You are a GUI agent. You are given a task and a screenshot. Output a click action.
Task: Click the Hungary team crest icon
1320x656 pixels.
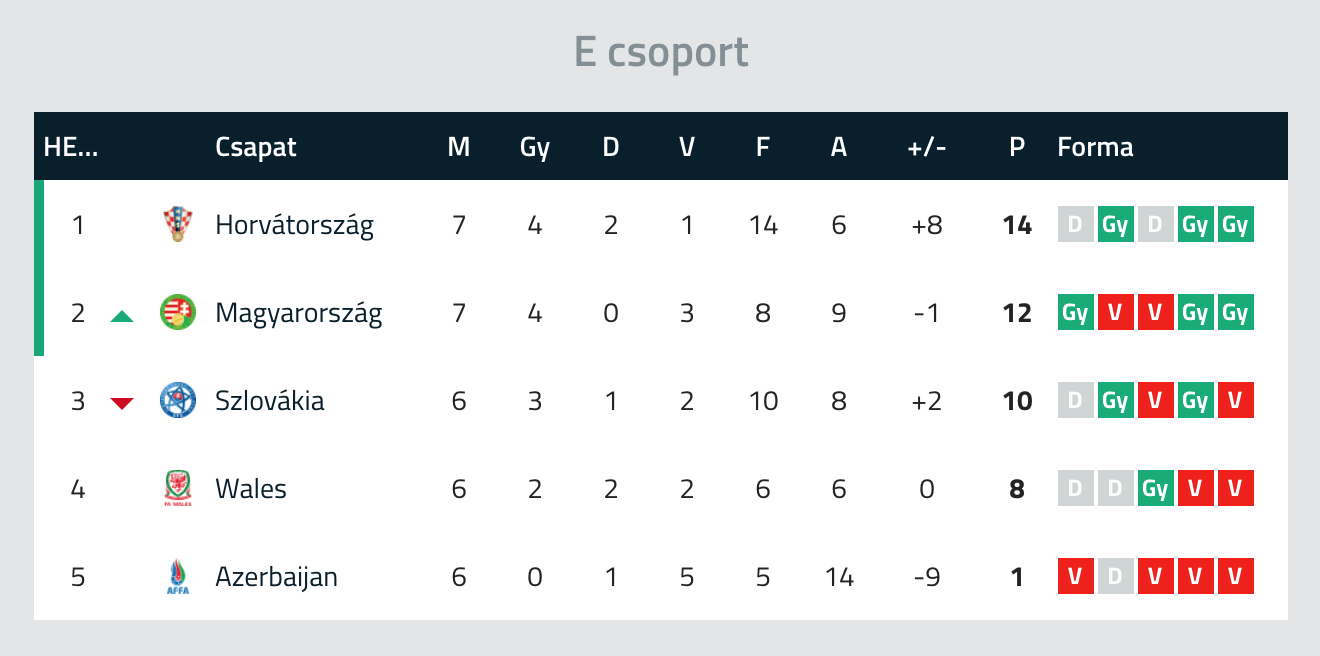pyautogui.click(x=175, y=313)
